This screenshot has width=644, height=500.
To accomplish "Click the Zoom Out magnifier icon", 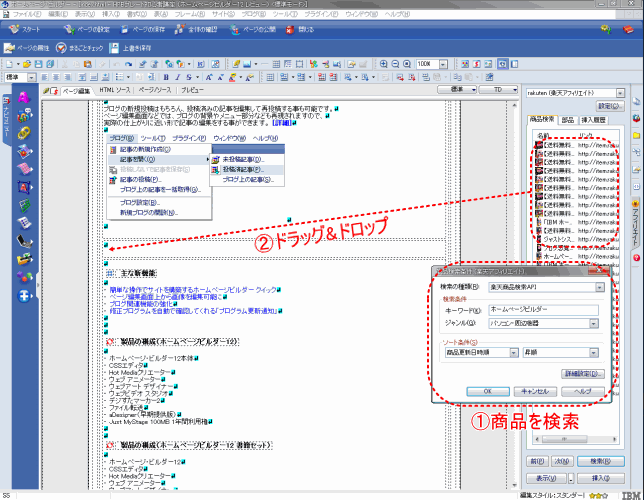I will (395, 64).
